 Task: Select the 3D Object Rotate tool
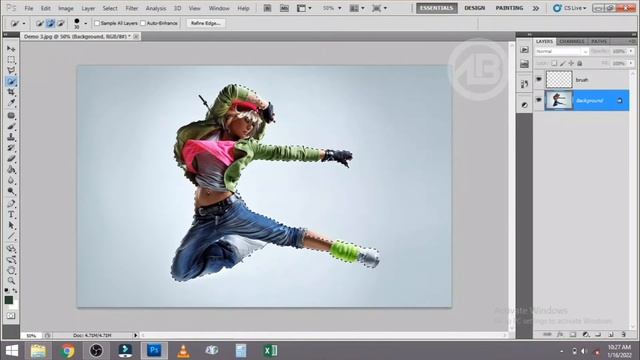coord(11,249)
